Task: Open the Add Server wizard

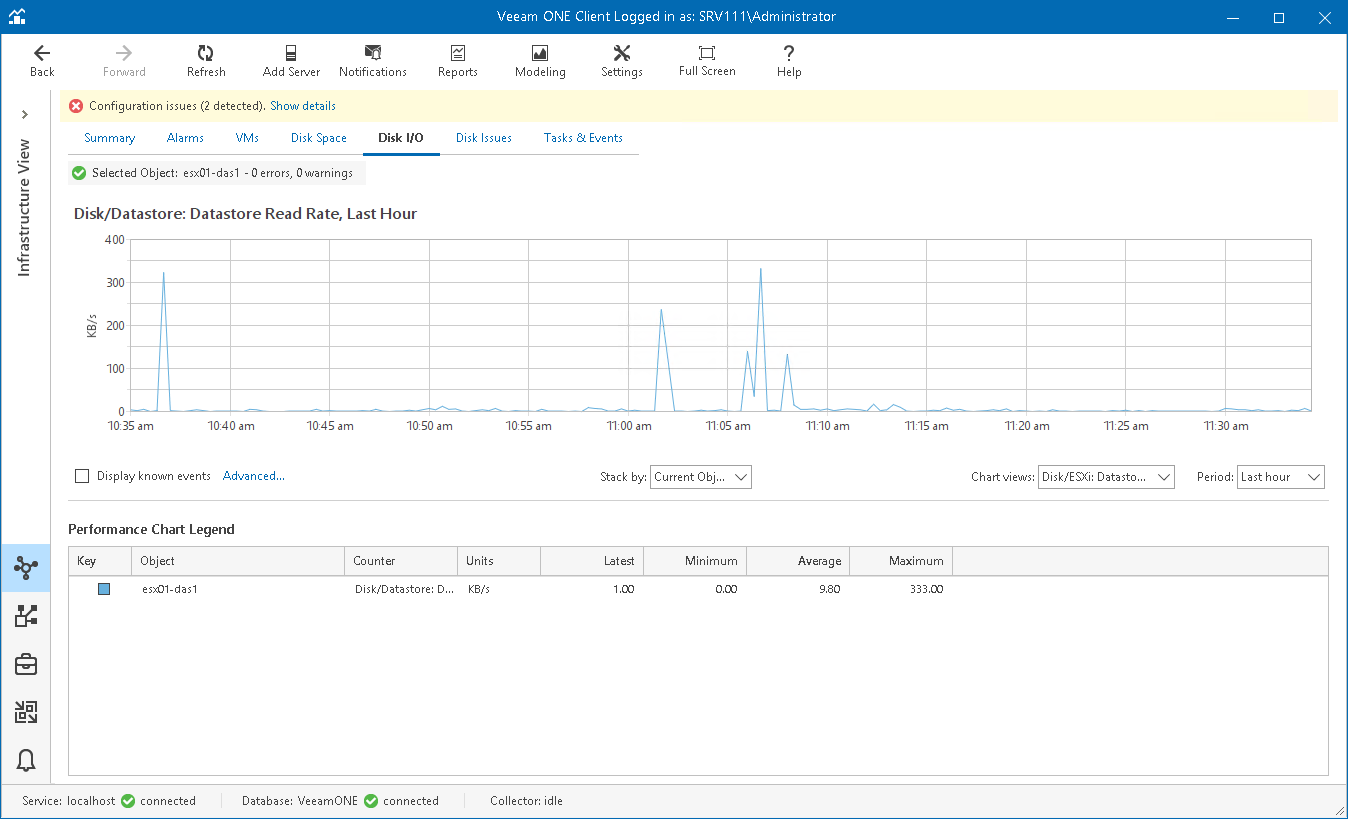Action: (291, 61)
